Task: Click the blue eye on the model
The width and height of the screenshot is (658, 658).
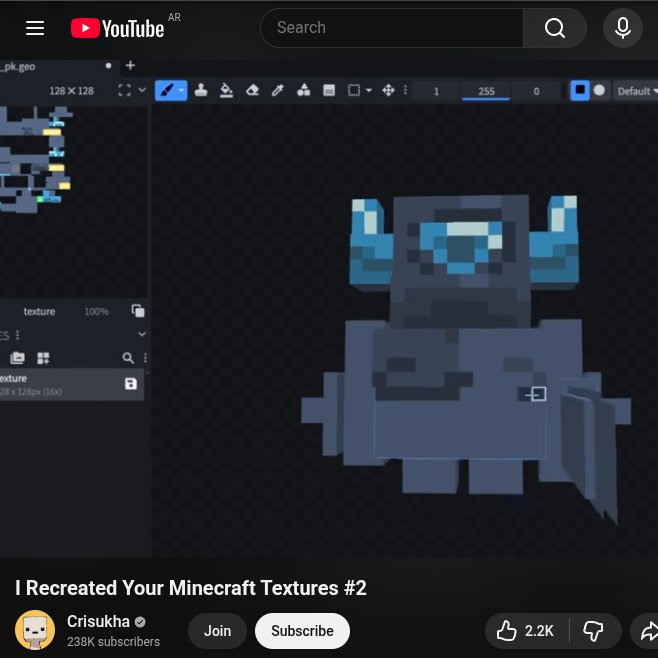Action: tap(461, 248)
